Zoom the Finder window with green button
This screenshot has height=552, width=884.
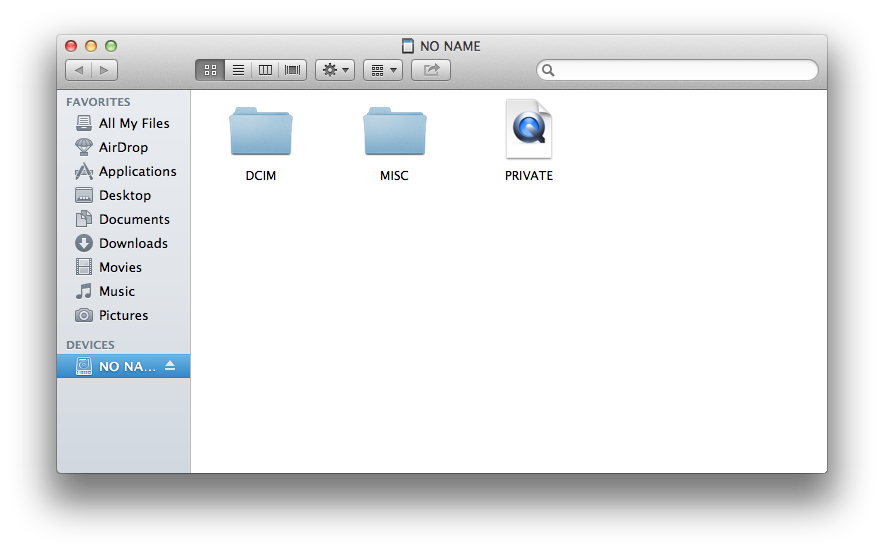point(111,46)
